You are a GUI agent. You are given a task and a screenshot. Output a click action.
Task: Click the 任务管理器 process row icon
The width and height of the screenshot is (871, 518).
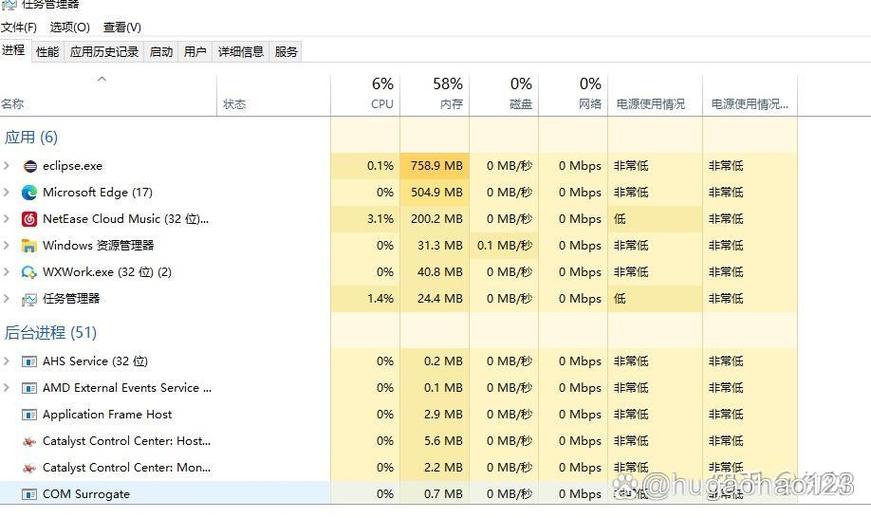(x=29, y=299)
